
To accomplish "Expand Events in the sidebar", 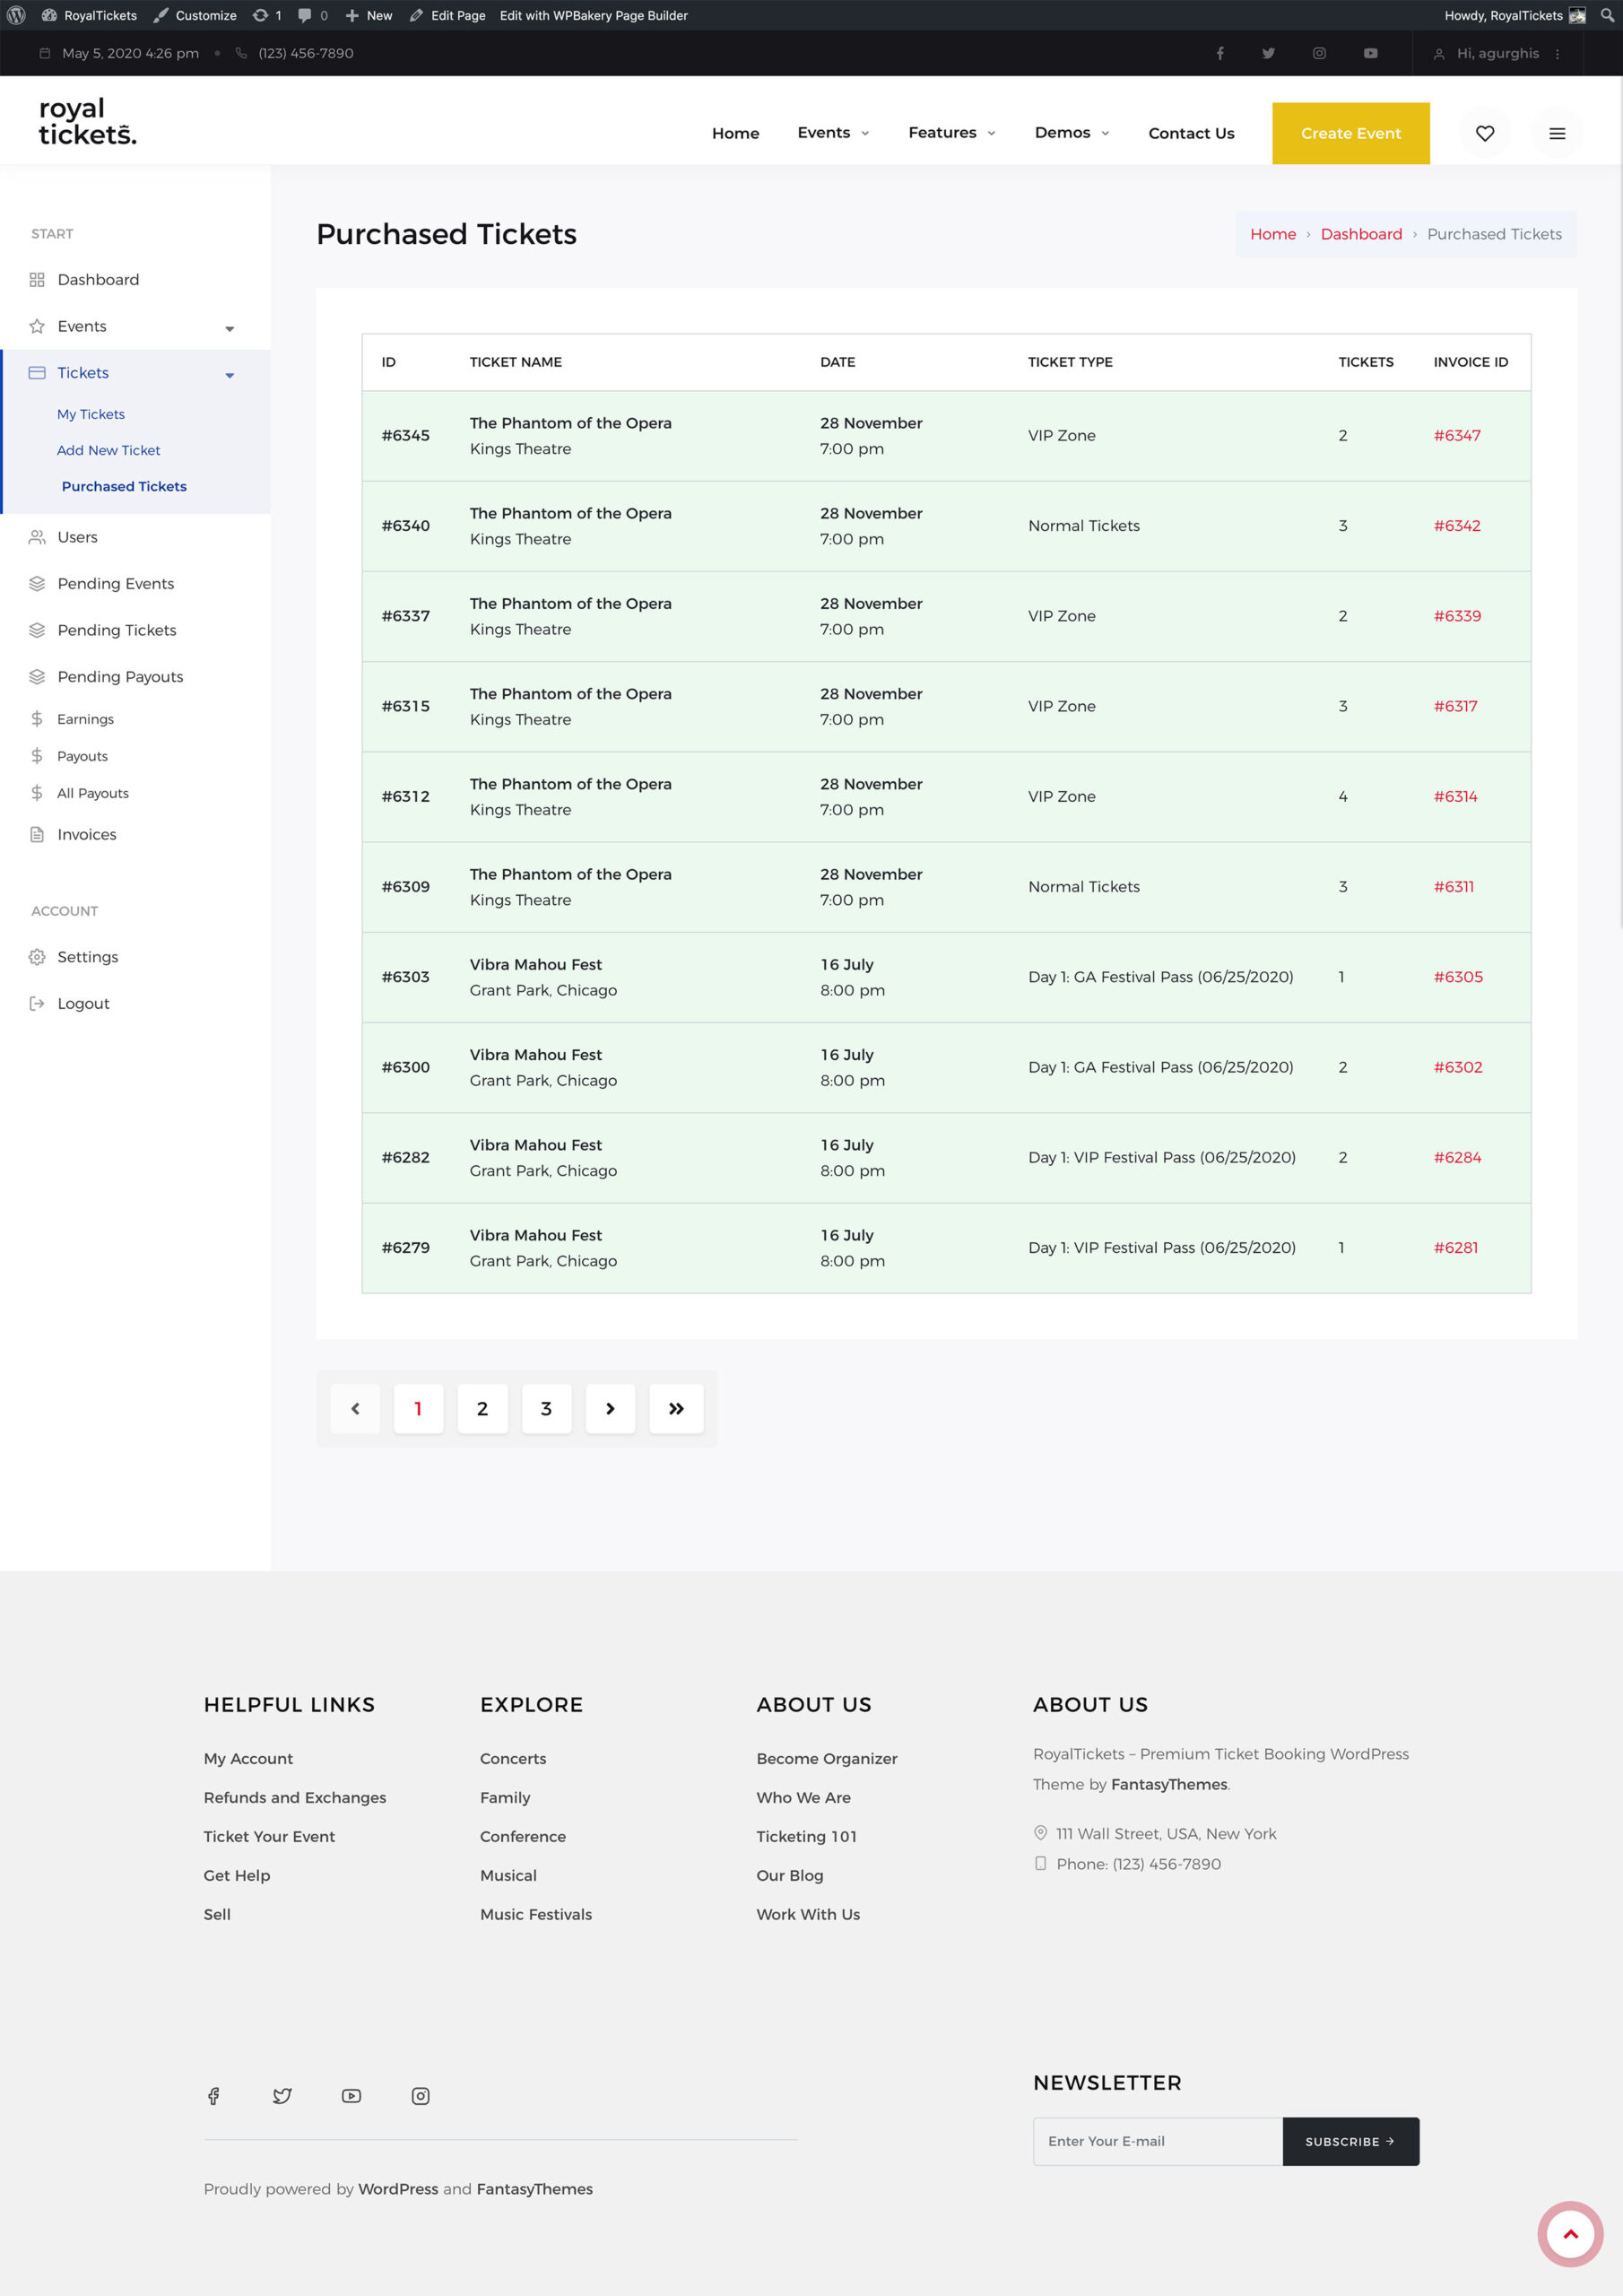I will [229, 328].
